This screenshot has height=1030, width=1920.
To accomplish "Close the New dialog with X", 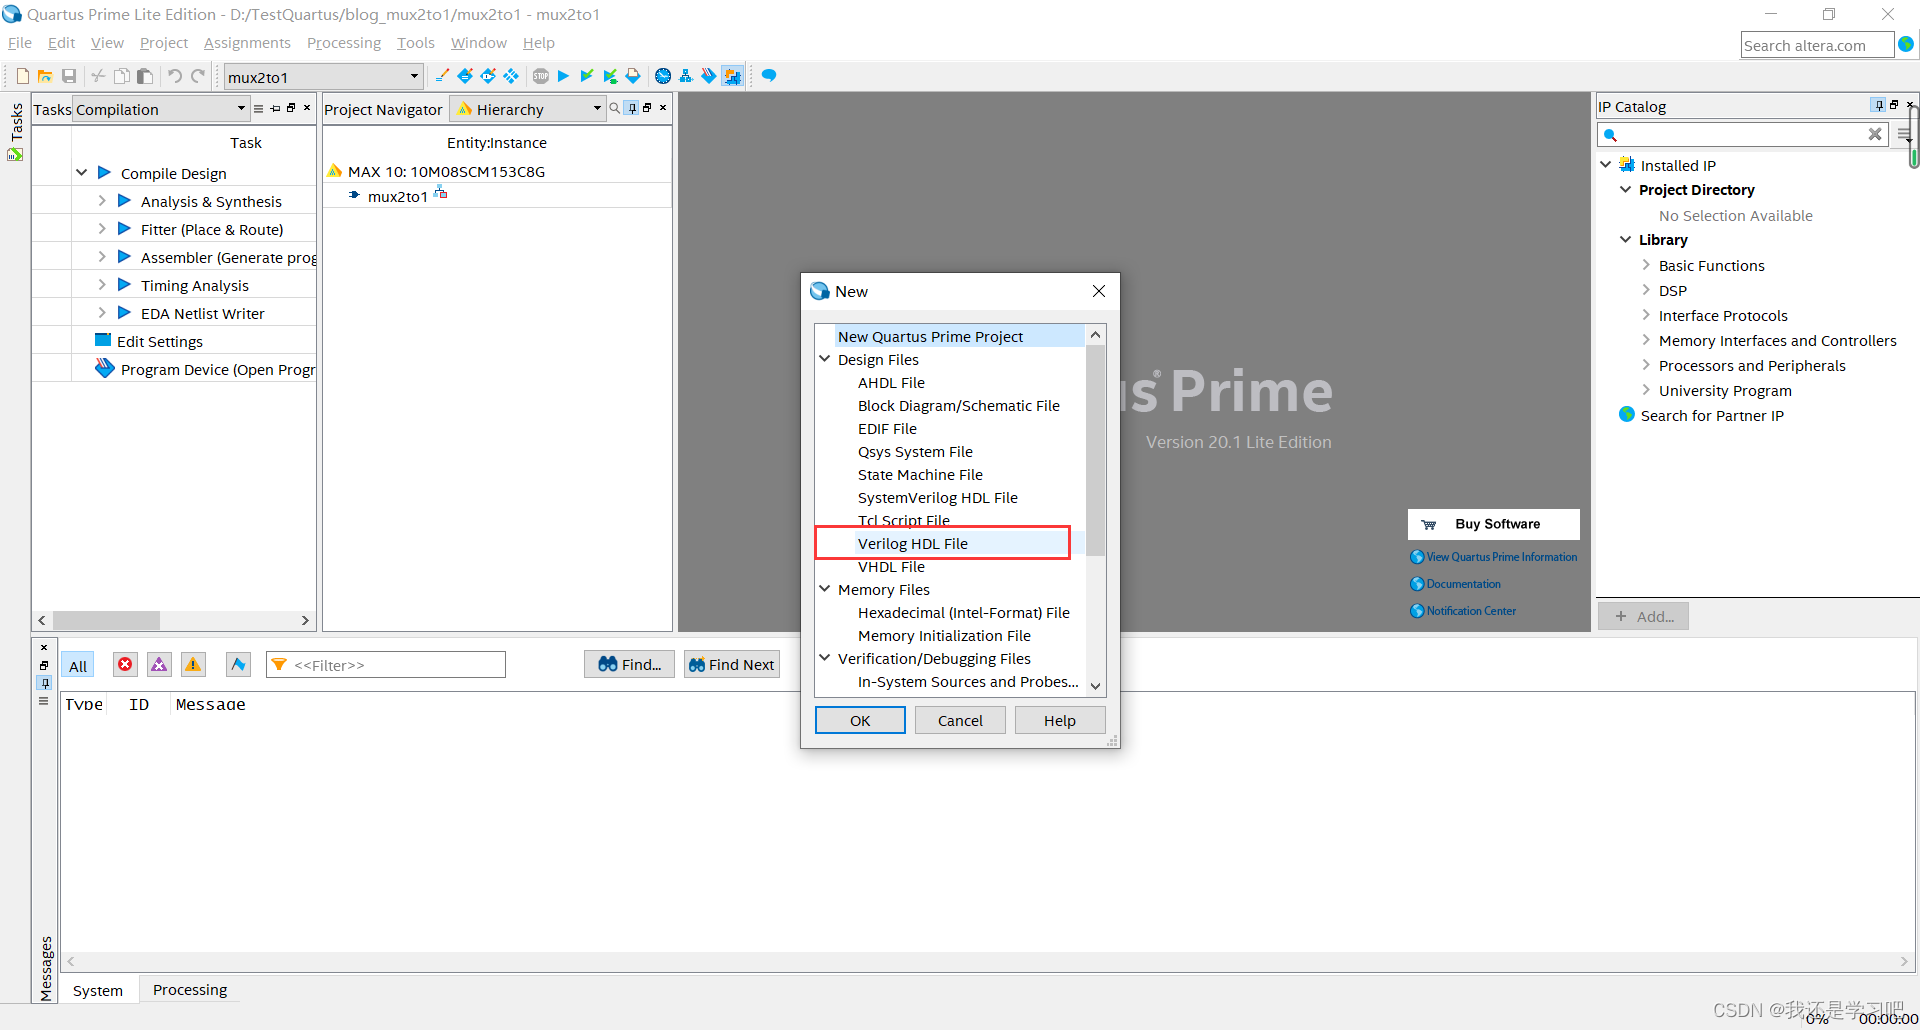I will pos(1099,291).
